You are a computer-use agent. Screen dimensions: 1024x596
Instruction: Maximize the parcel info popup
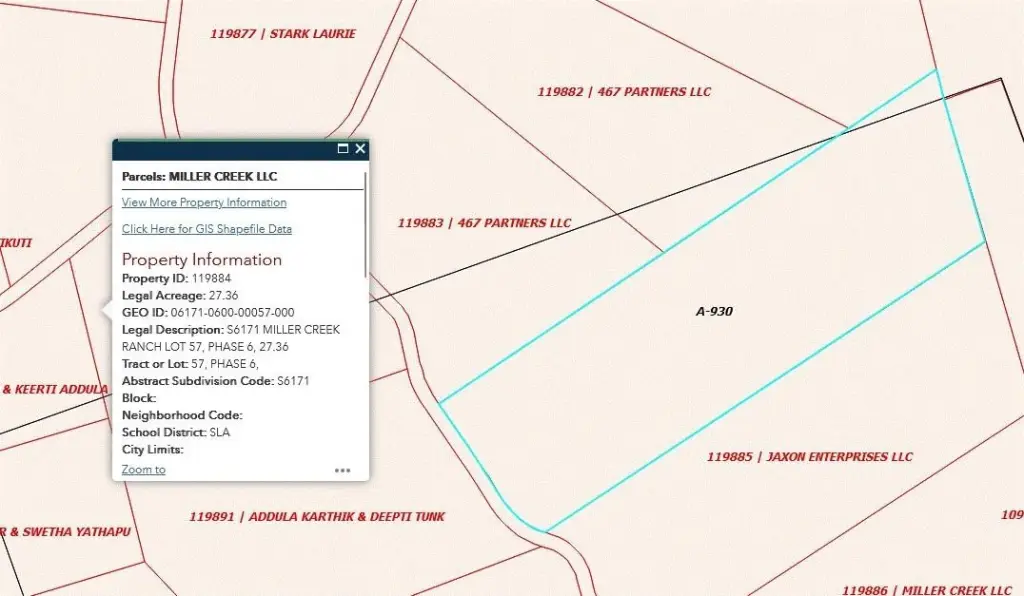[343, 149]
